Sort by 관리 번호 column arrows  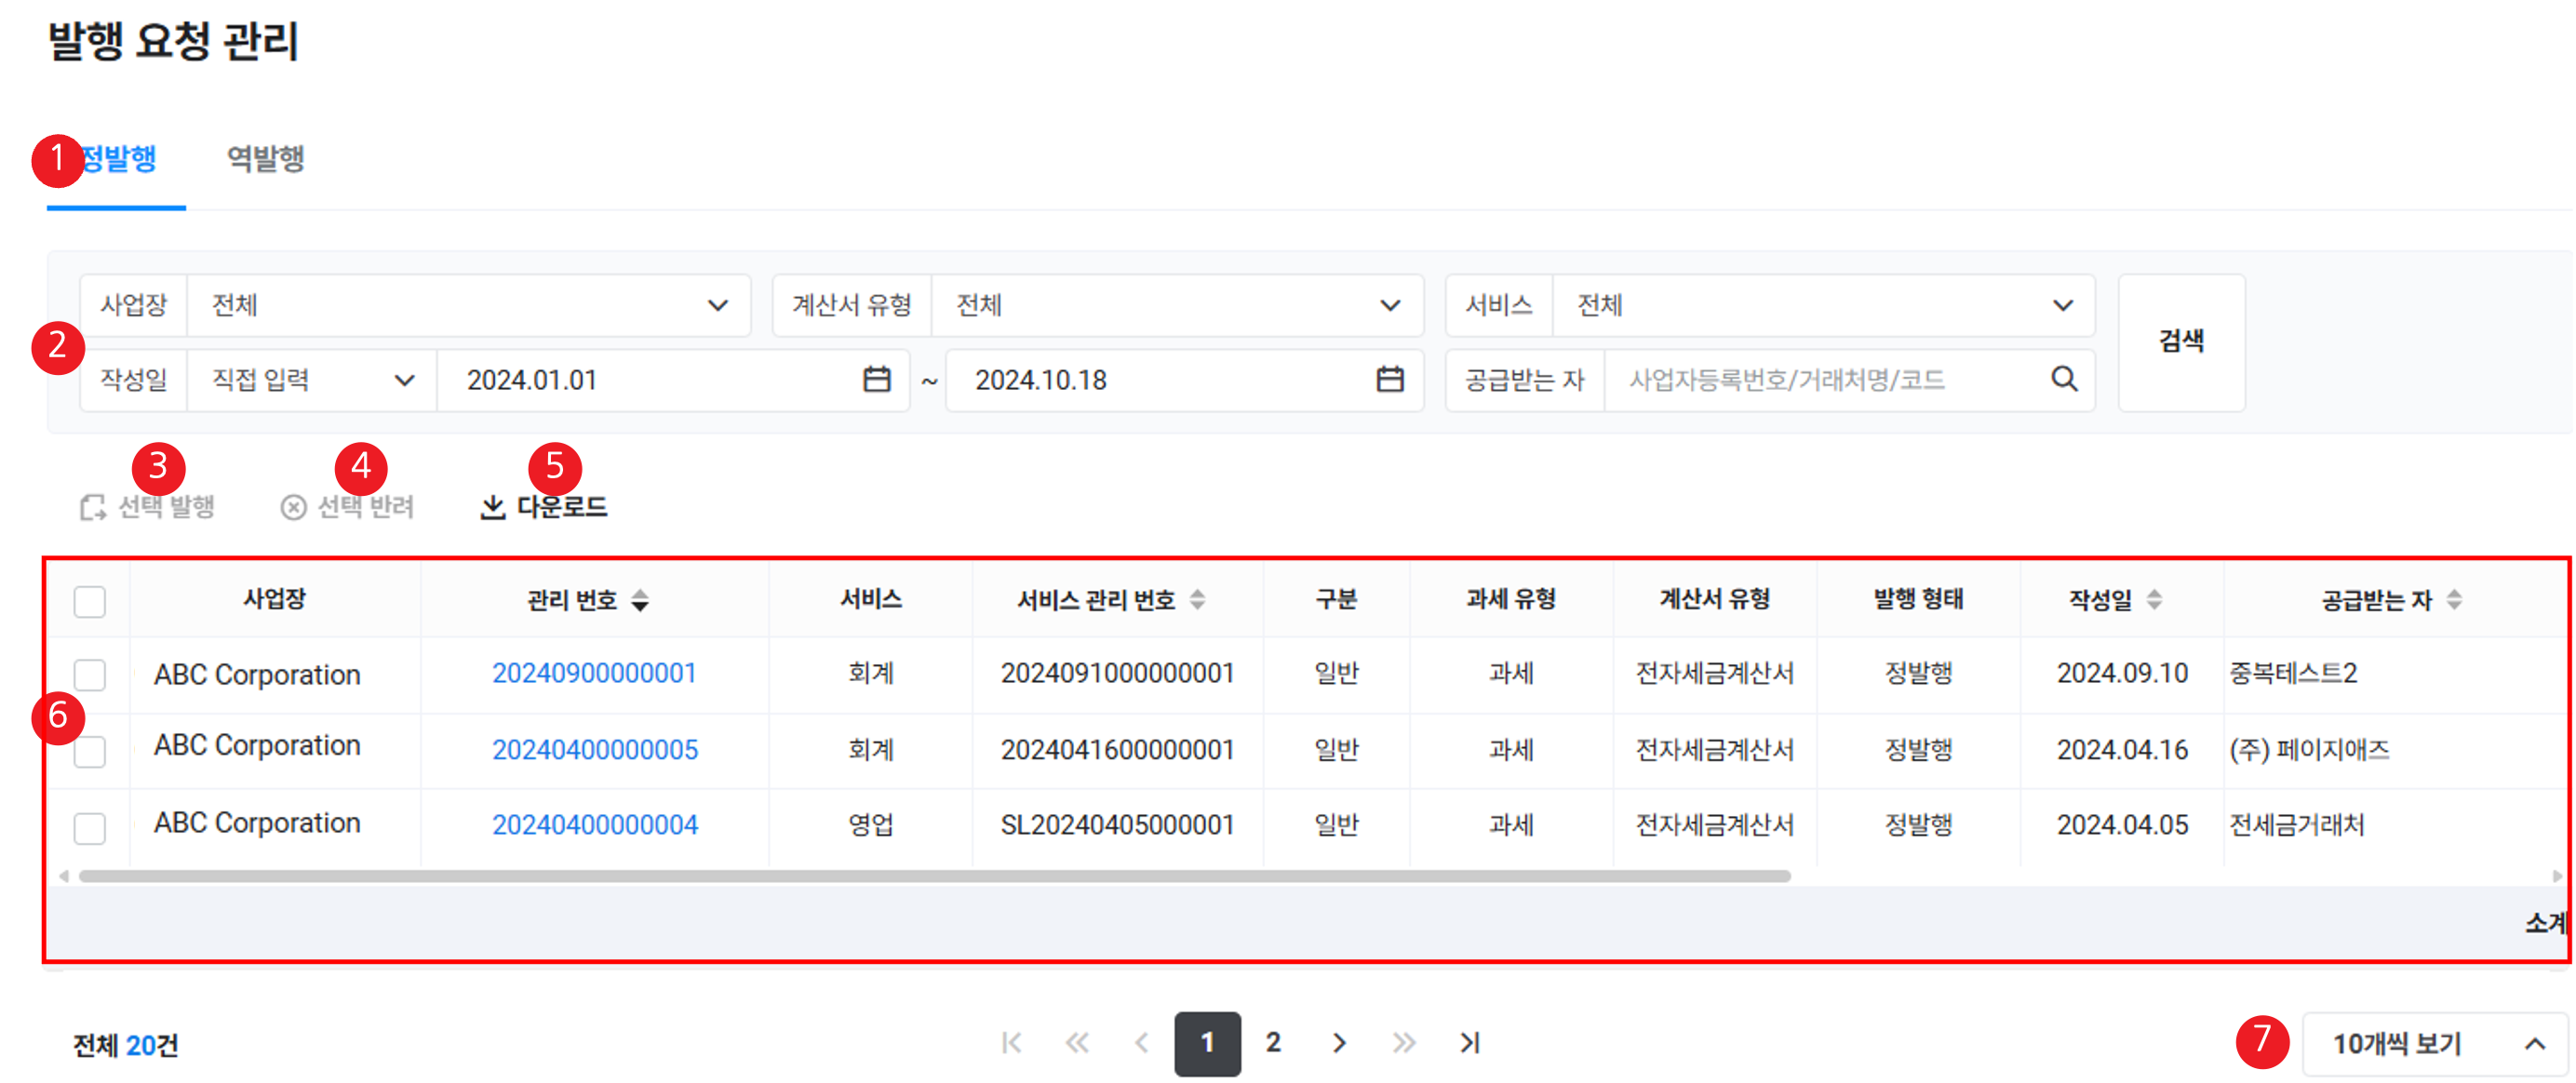(x=640, y=600)
